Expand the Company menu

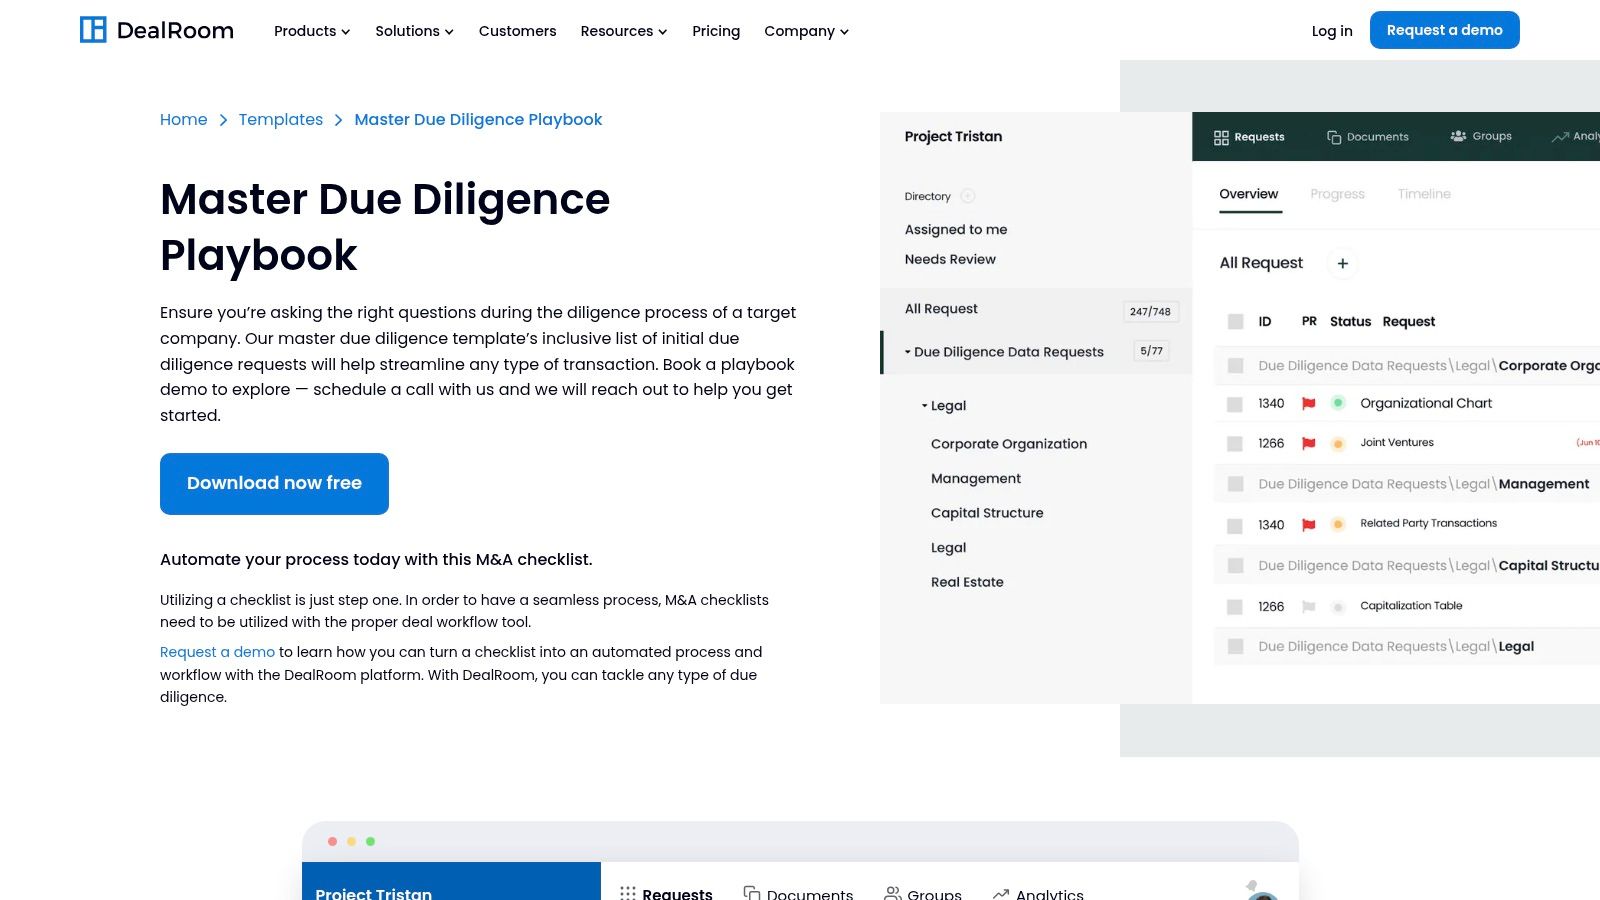click(x=806, y=31)
